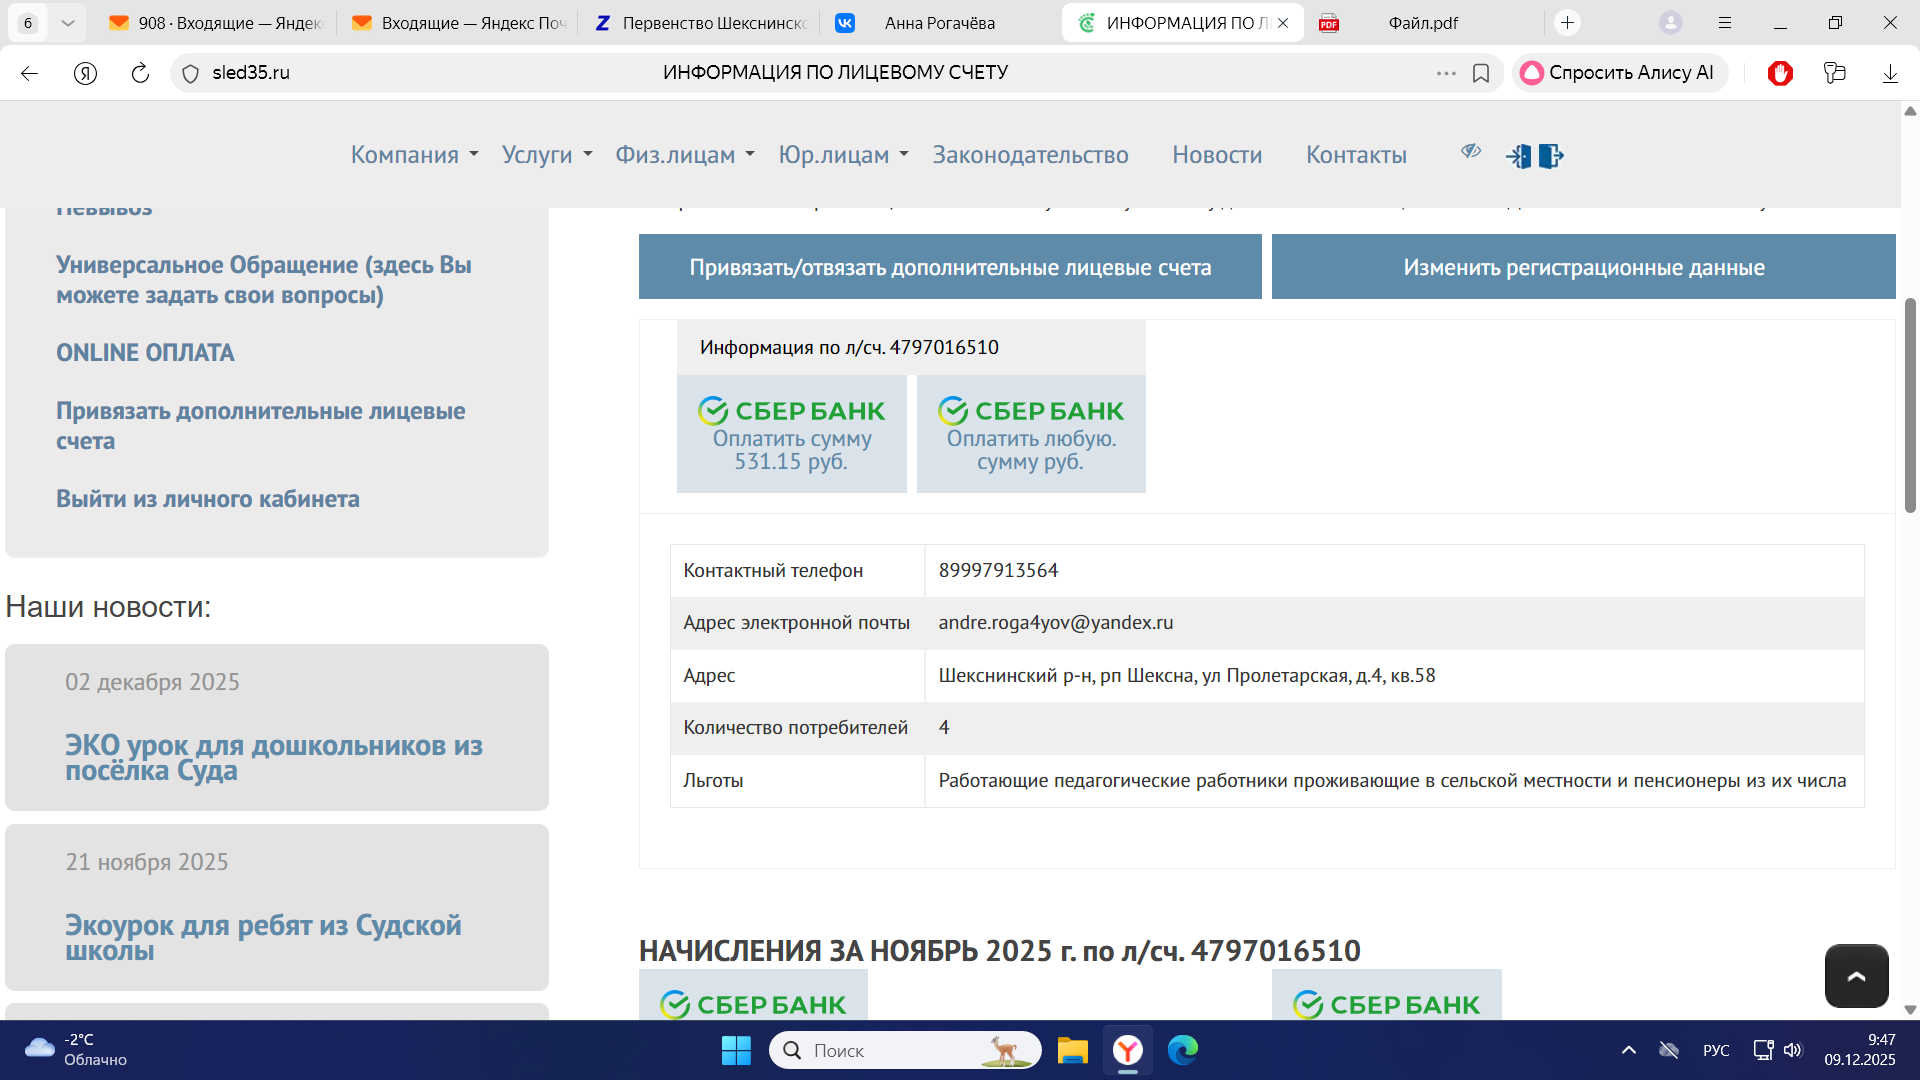Viewport: 1920px width, 1080px height.
Task: Click the logout door icon in navbar
Action: (1550, 156)
